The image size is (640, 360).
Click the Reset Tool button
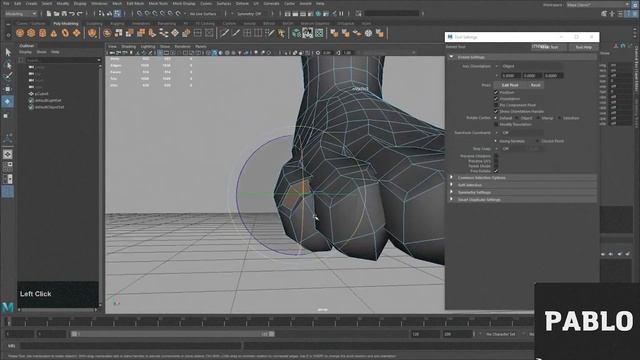point(550,47)
